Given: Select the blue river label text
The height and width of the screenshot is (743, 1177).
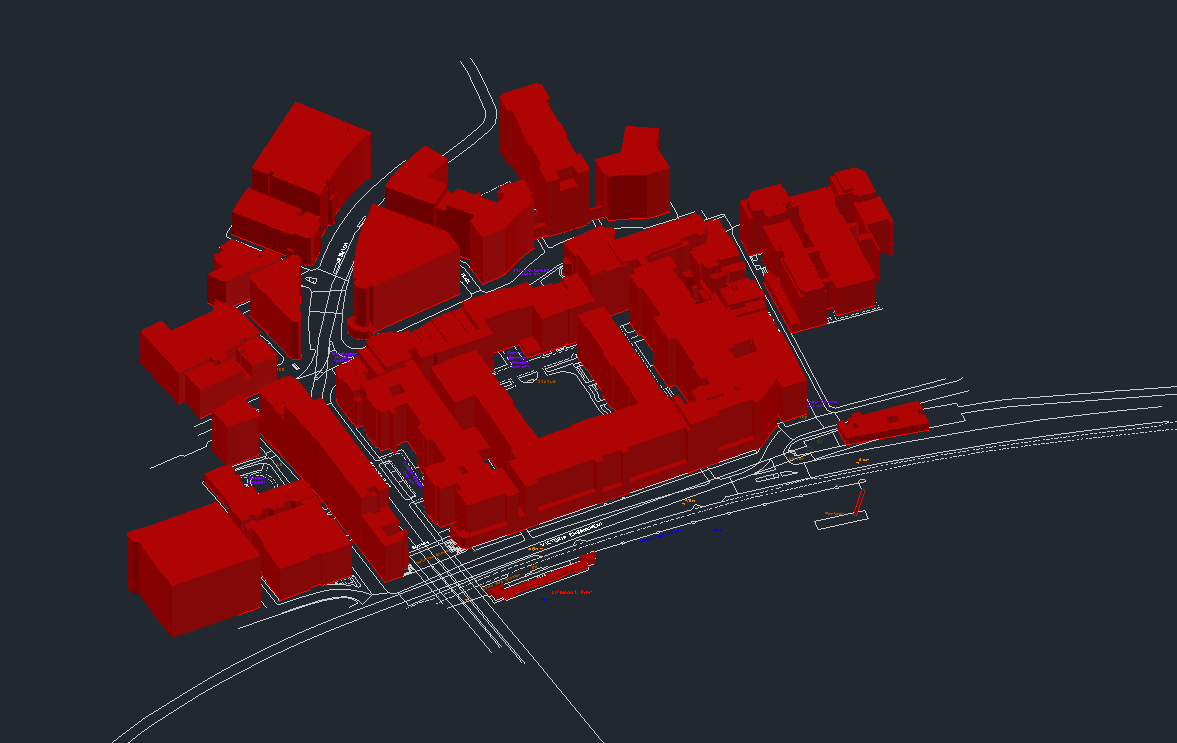Looking at the screenshot, I should click(661, 534).
